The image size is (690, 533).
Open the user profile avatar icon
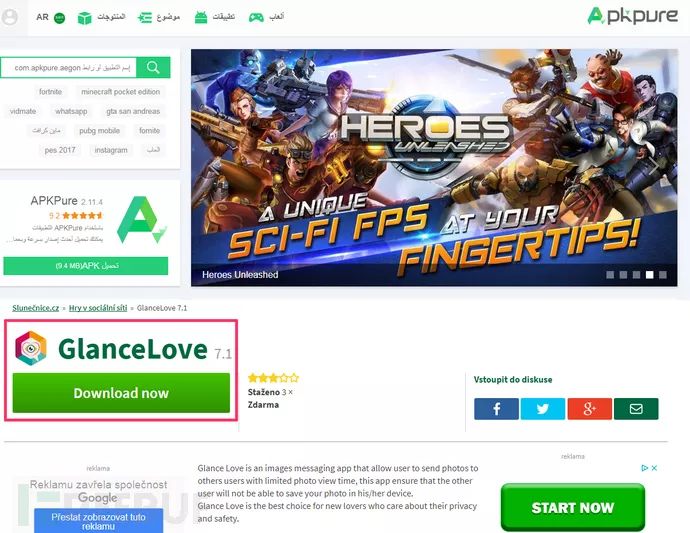pos(9,17)
